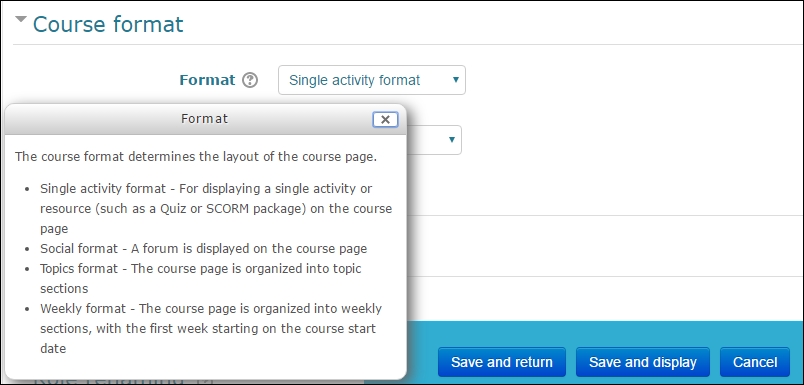Click the Social format description bullet

point(204,249)
